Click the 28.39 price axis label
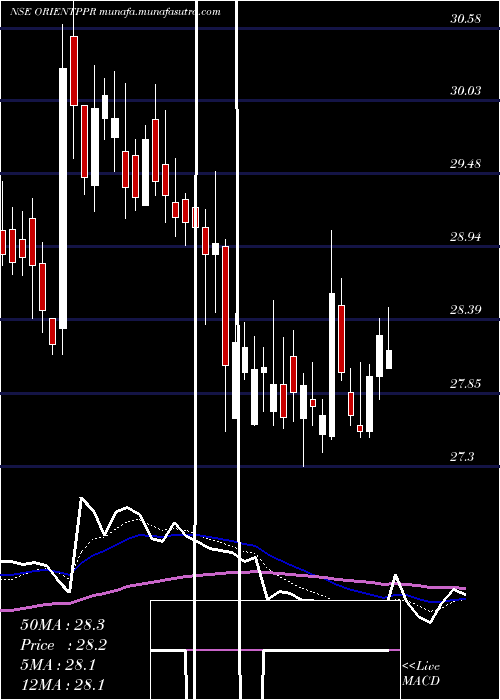This screenshot has width=500, height=700. click(465, 309)
